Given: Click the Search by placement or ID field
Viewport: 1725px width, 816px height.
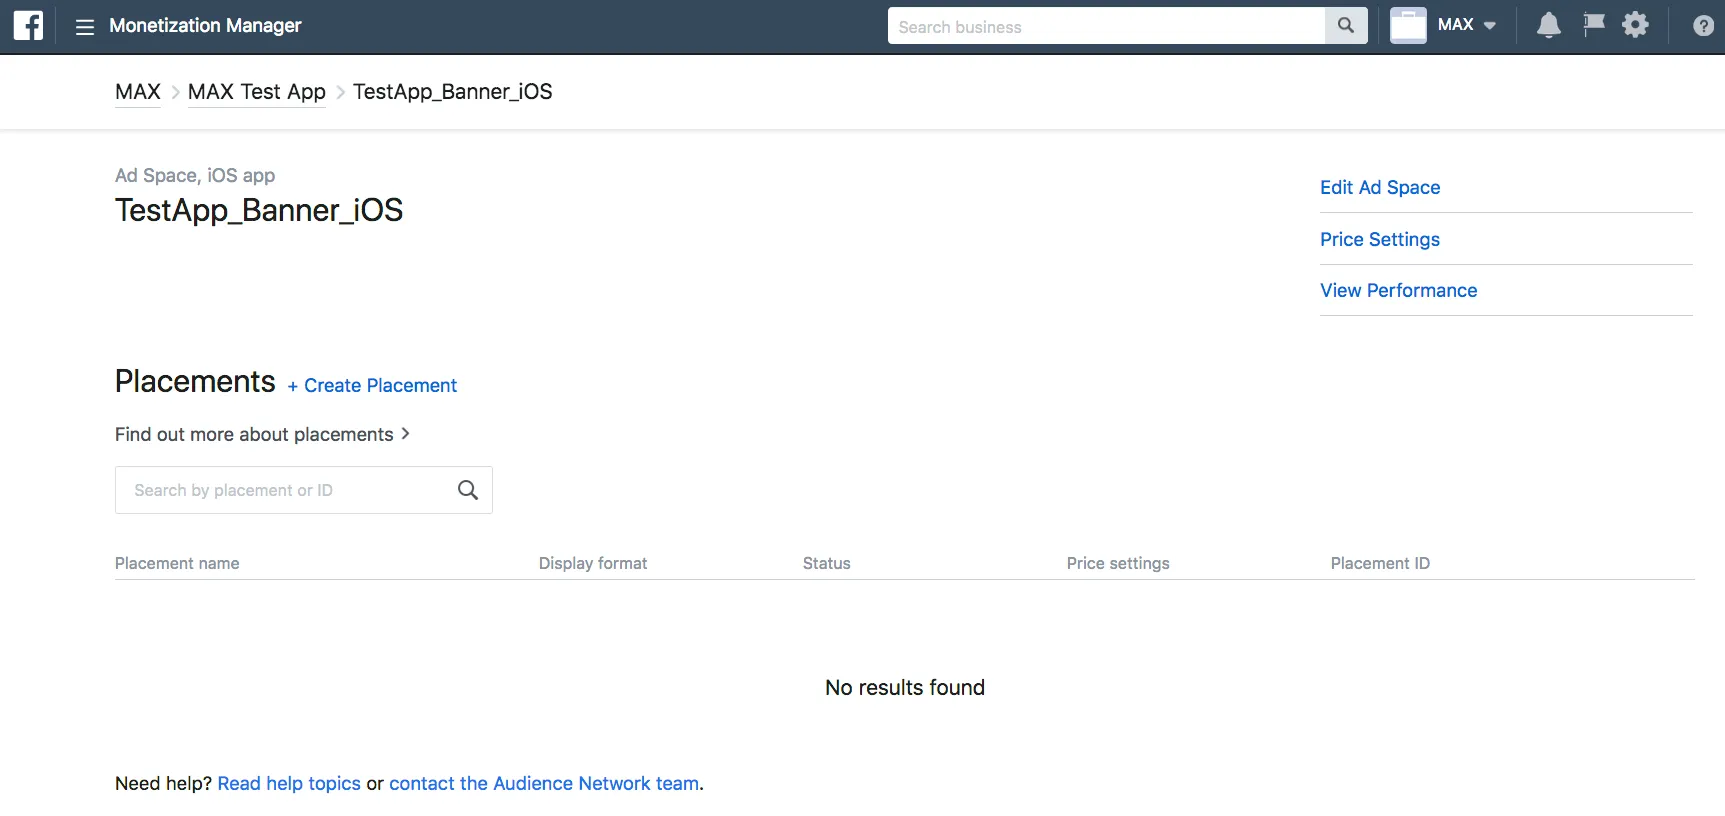Looking at the screenshot, I should pyautogui.click(x=285, y=490).
